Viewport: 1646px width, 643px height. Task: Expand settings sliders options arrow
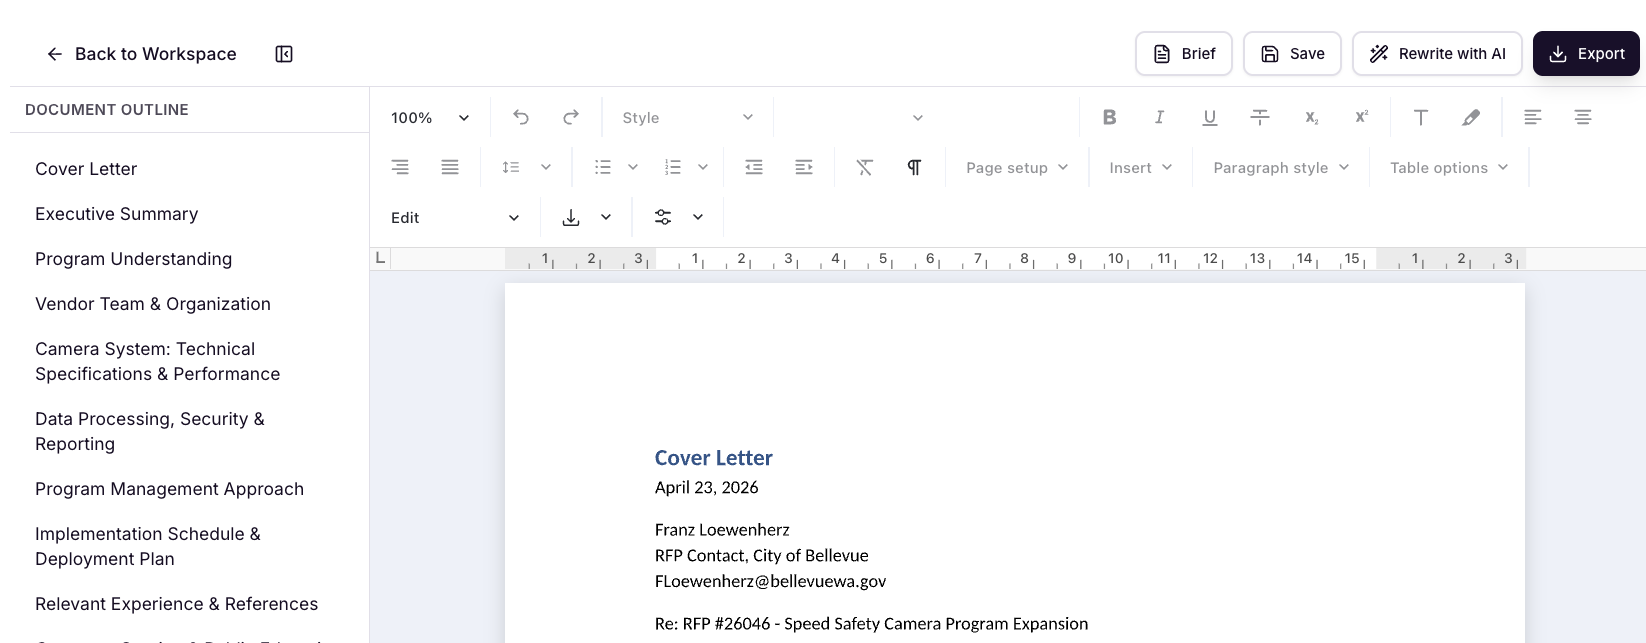698,217
